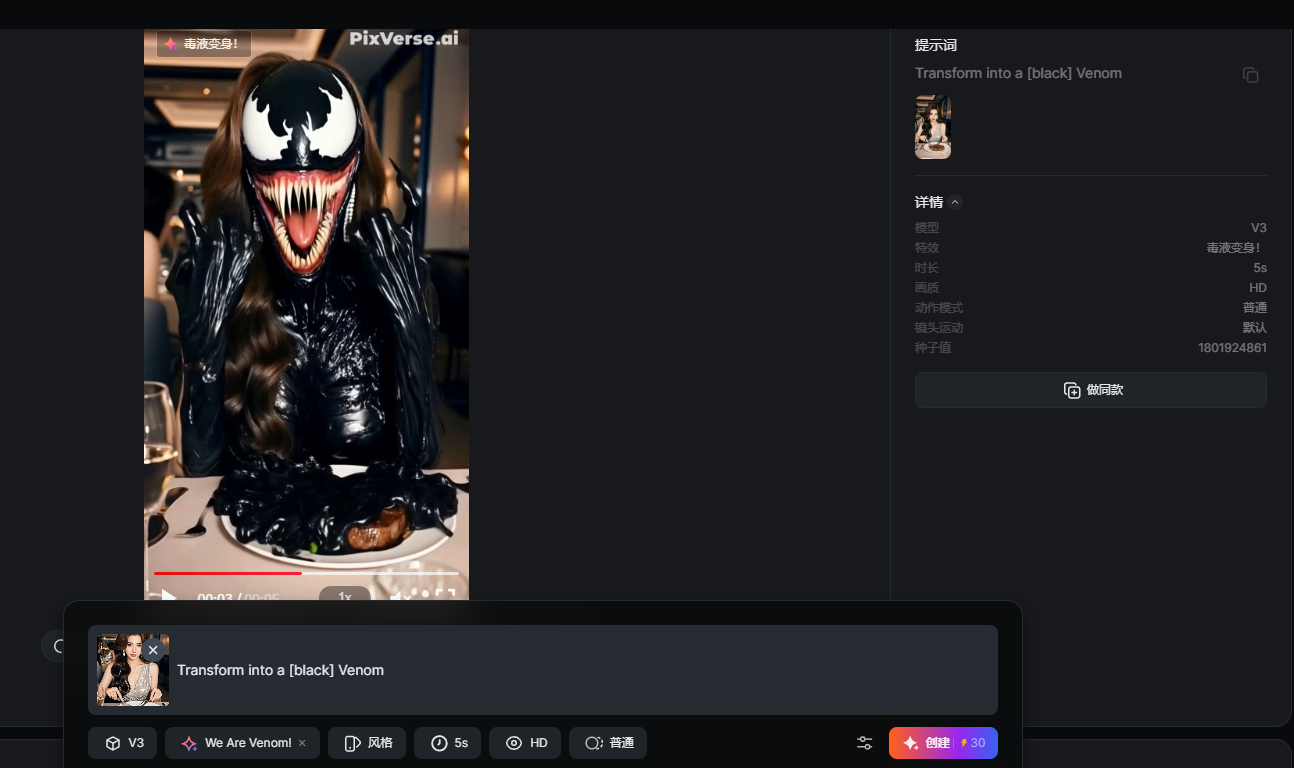1294x768 pixels.
Task: Play the Venom video
Action: (x=169, y=597)
